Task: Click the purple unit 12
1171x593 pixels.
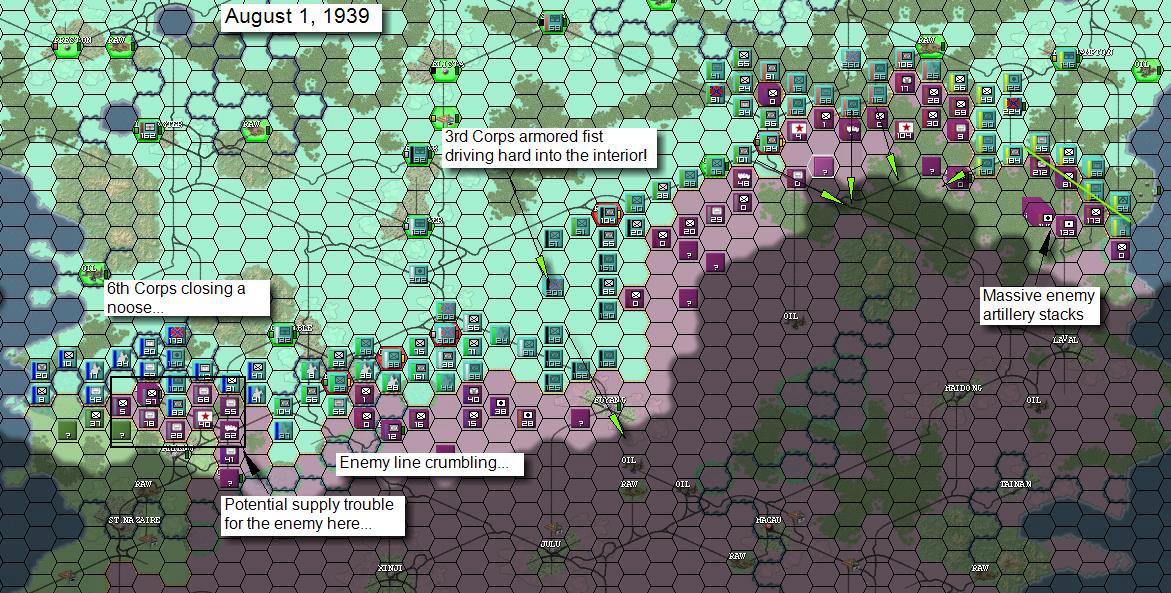Action: click(x=391, y=429)
